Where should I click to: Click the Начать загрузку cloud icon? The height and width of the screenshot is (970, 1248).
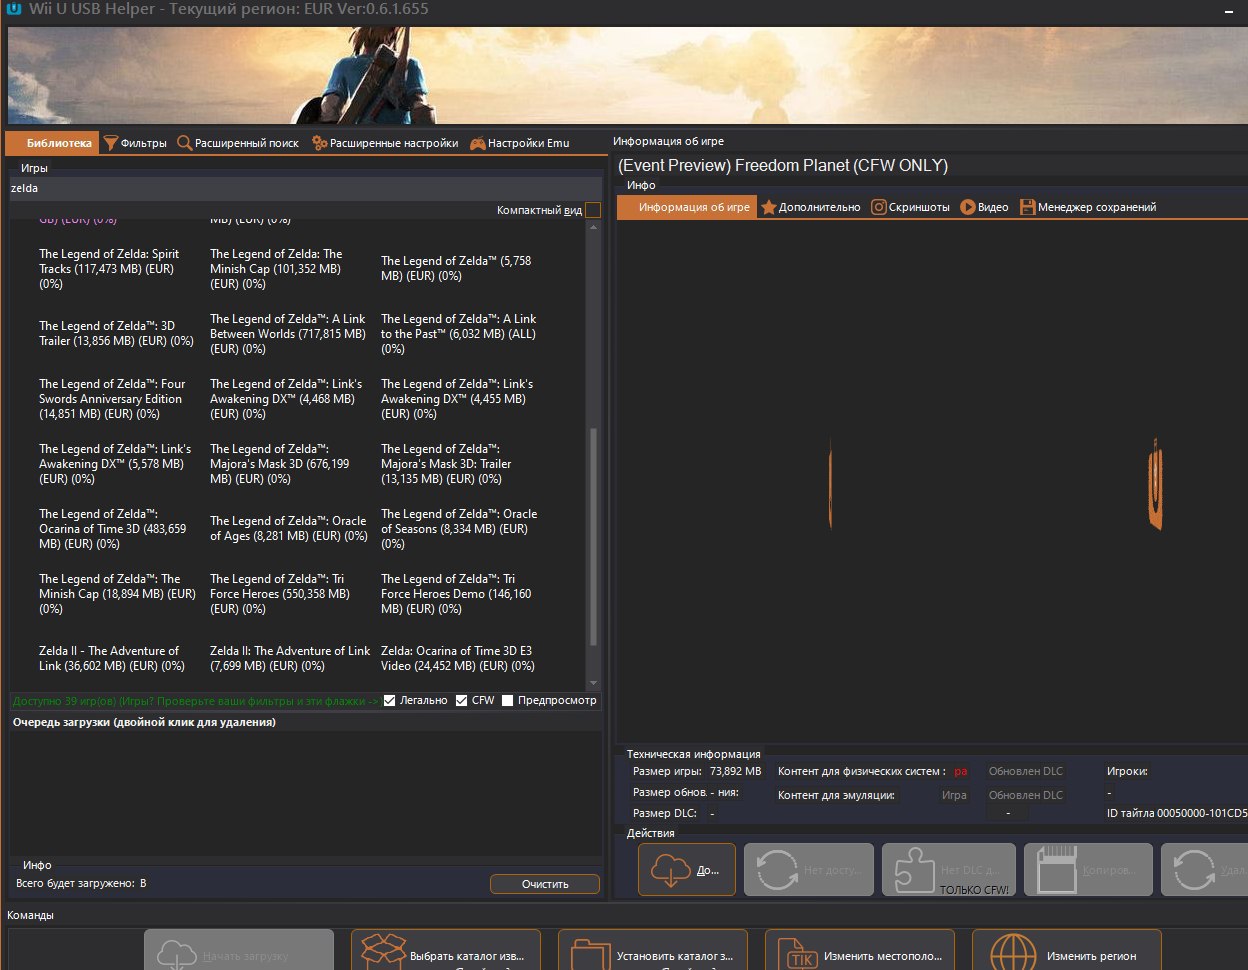[x=178, y=955]
